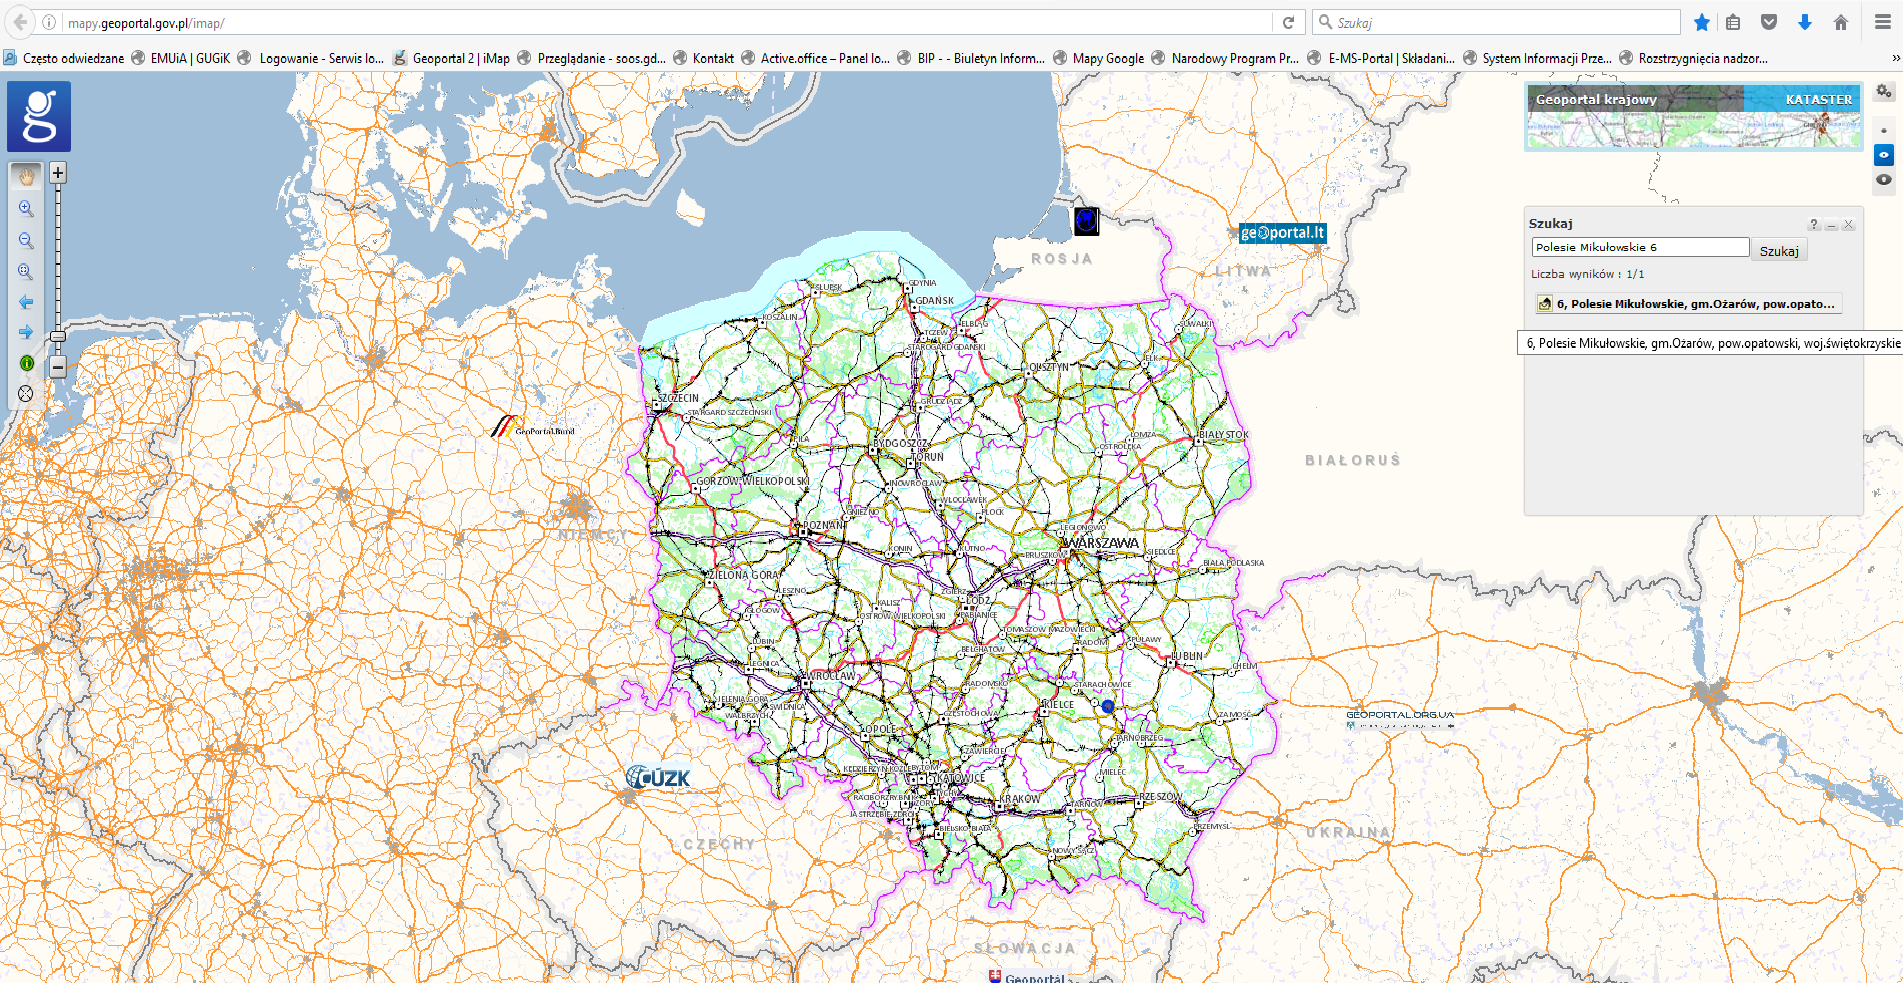Click the browser back button
Image resolution: width=1903 pixels, height=983 pixels.
tap(19, 22)
